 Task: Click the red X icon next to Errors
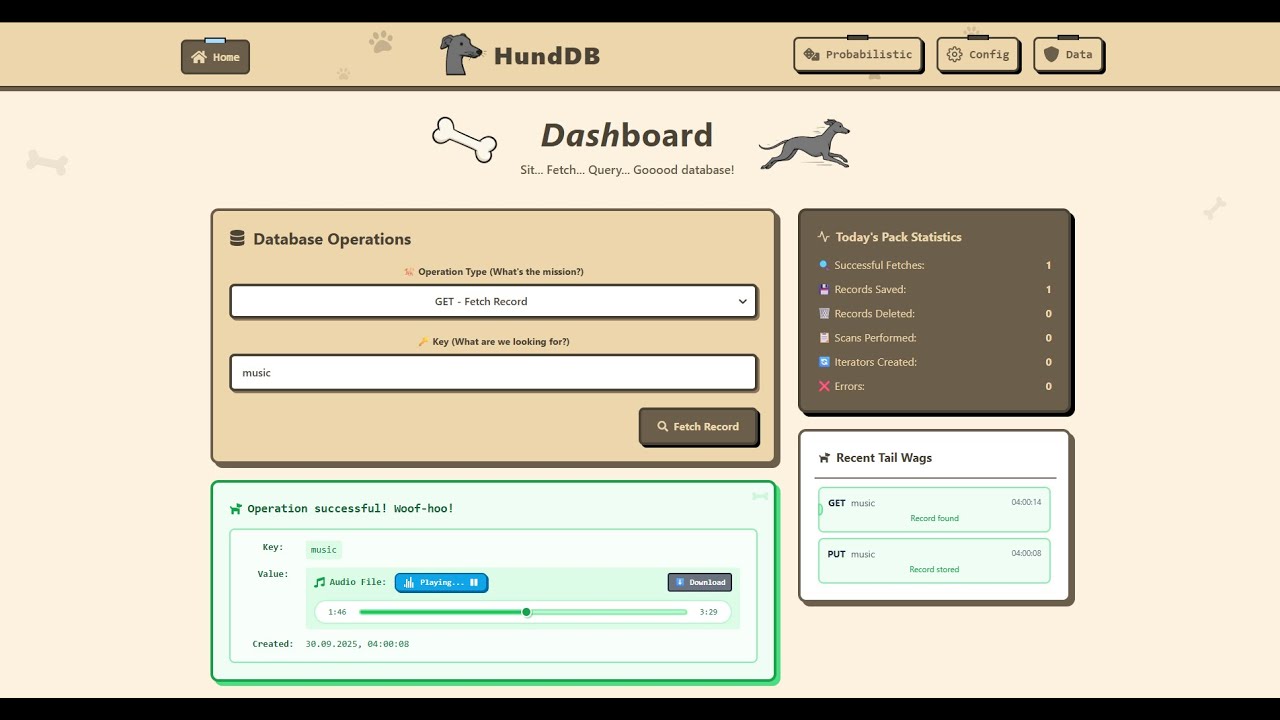click(x=823, y=386)
